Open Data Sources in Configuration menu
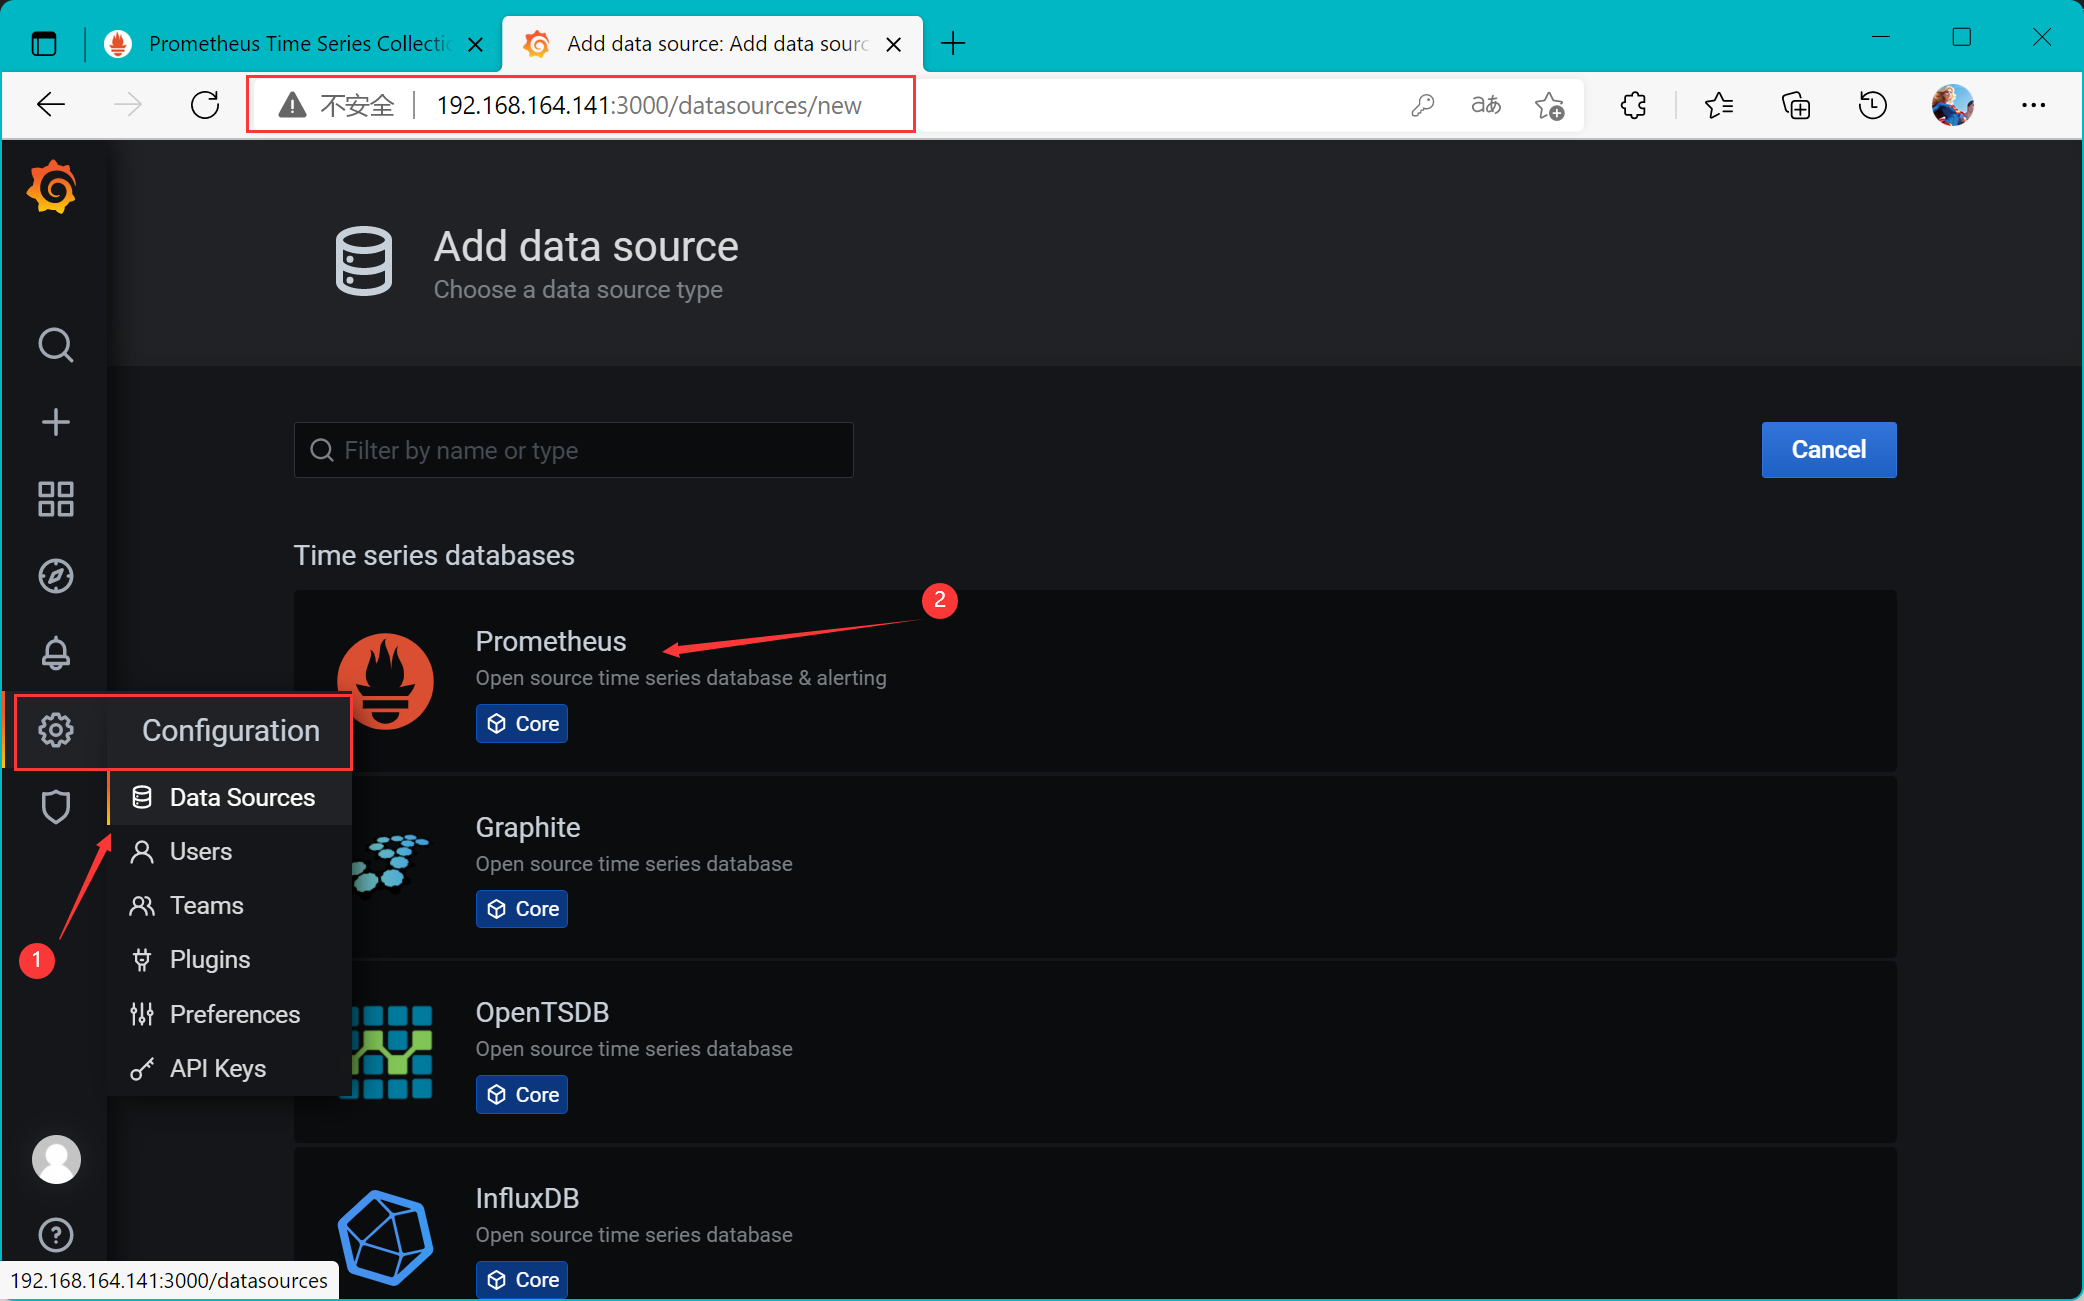This screenshot has width=2084, height=1301. pyautogui.click(x=230, y=797)
